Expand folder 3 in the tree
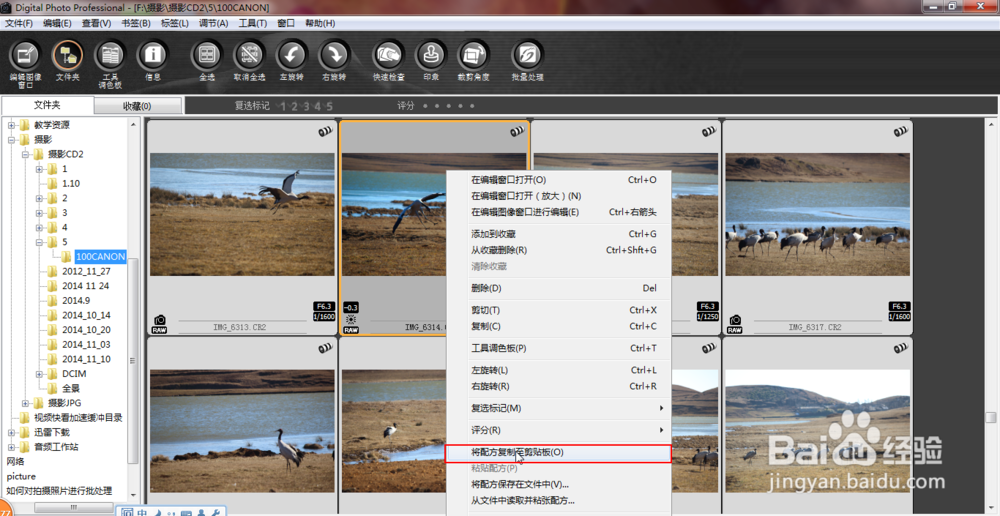The width and height of the screenshot is (1000, 516). 40,213
